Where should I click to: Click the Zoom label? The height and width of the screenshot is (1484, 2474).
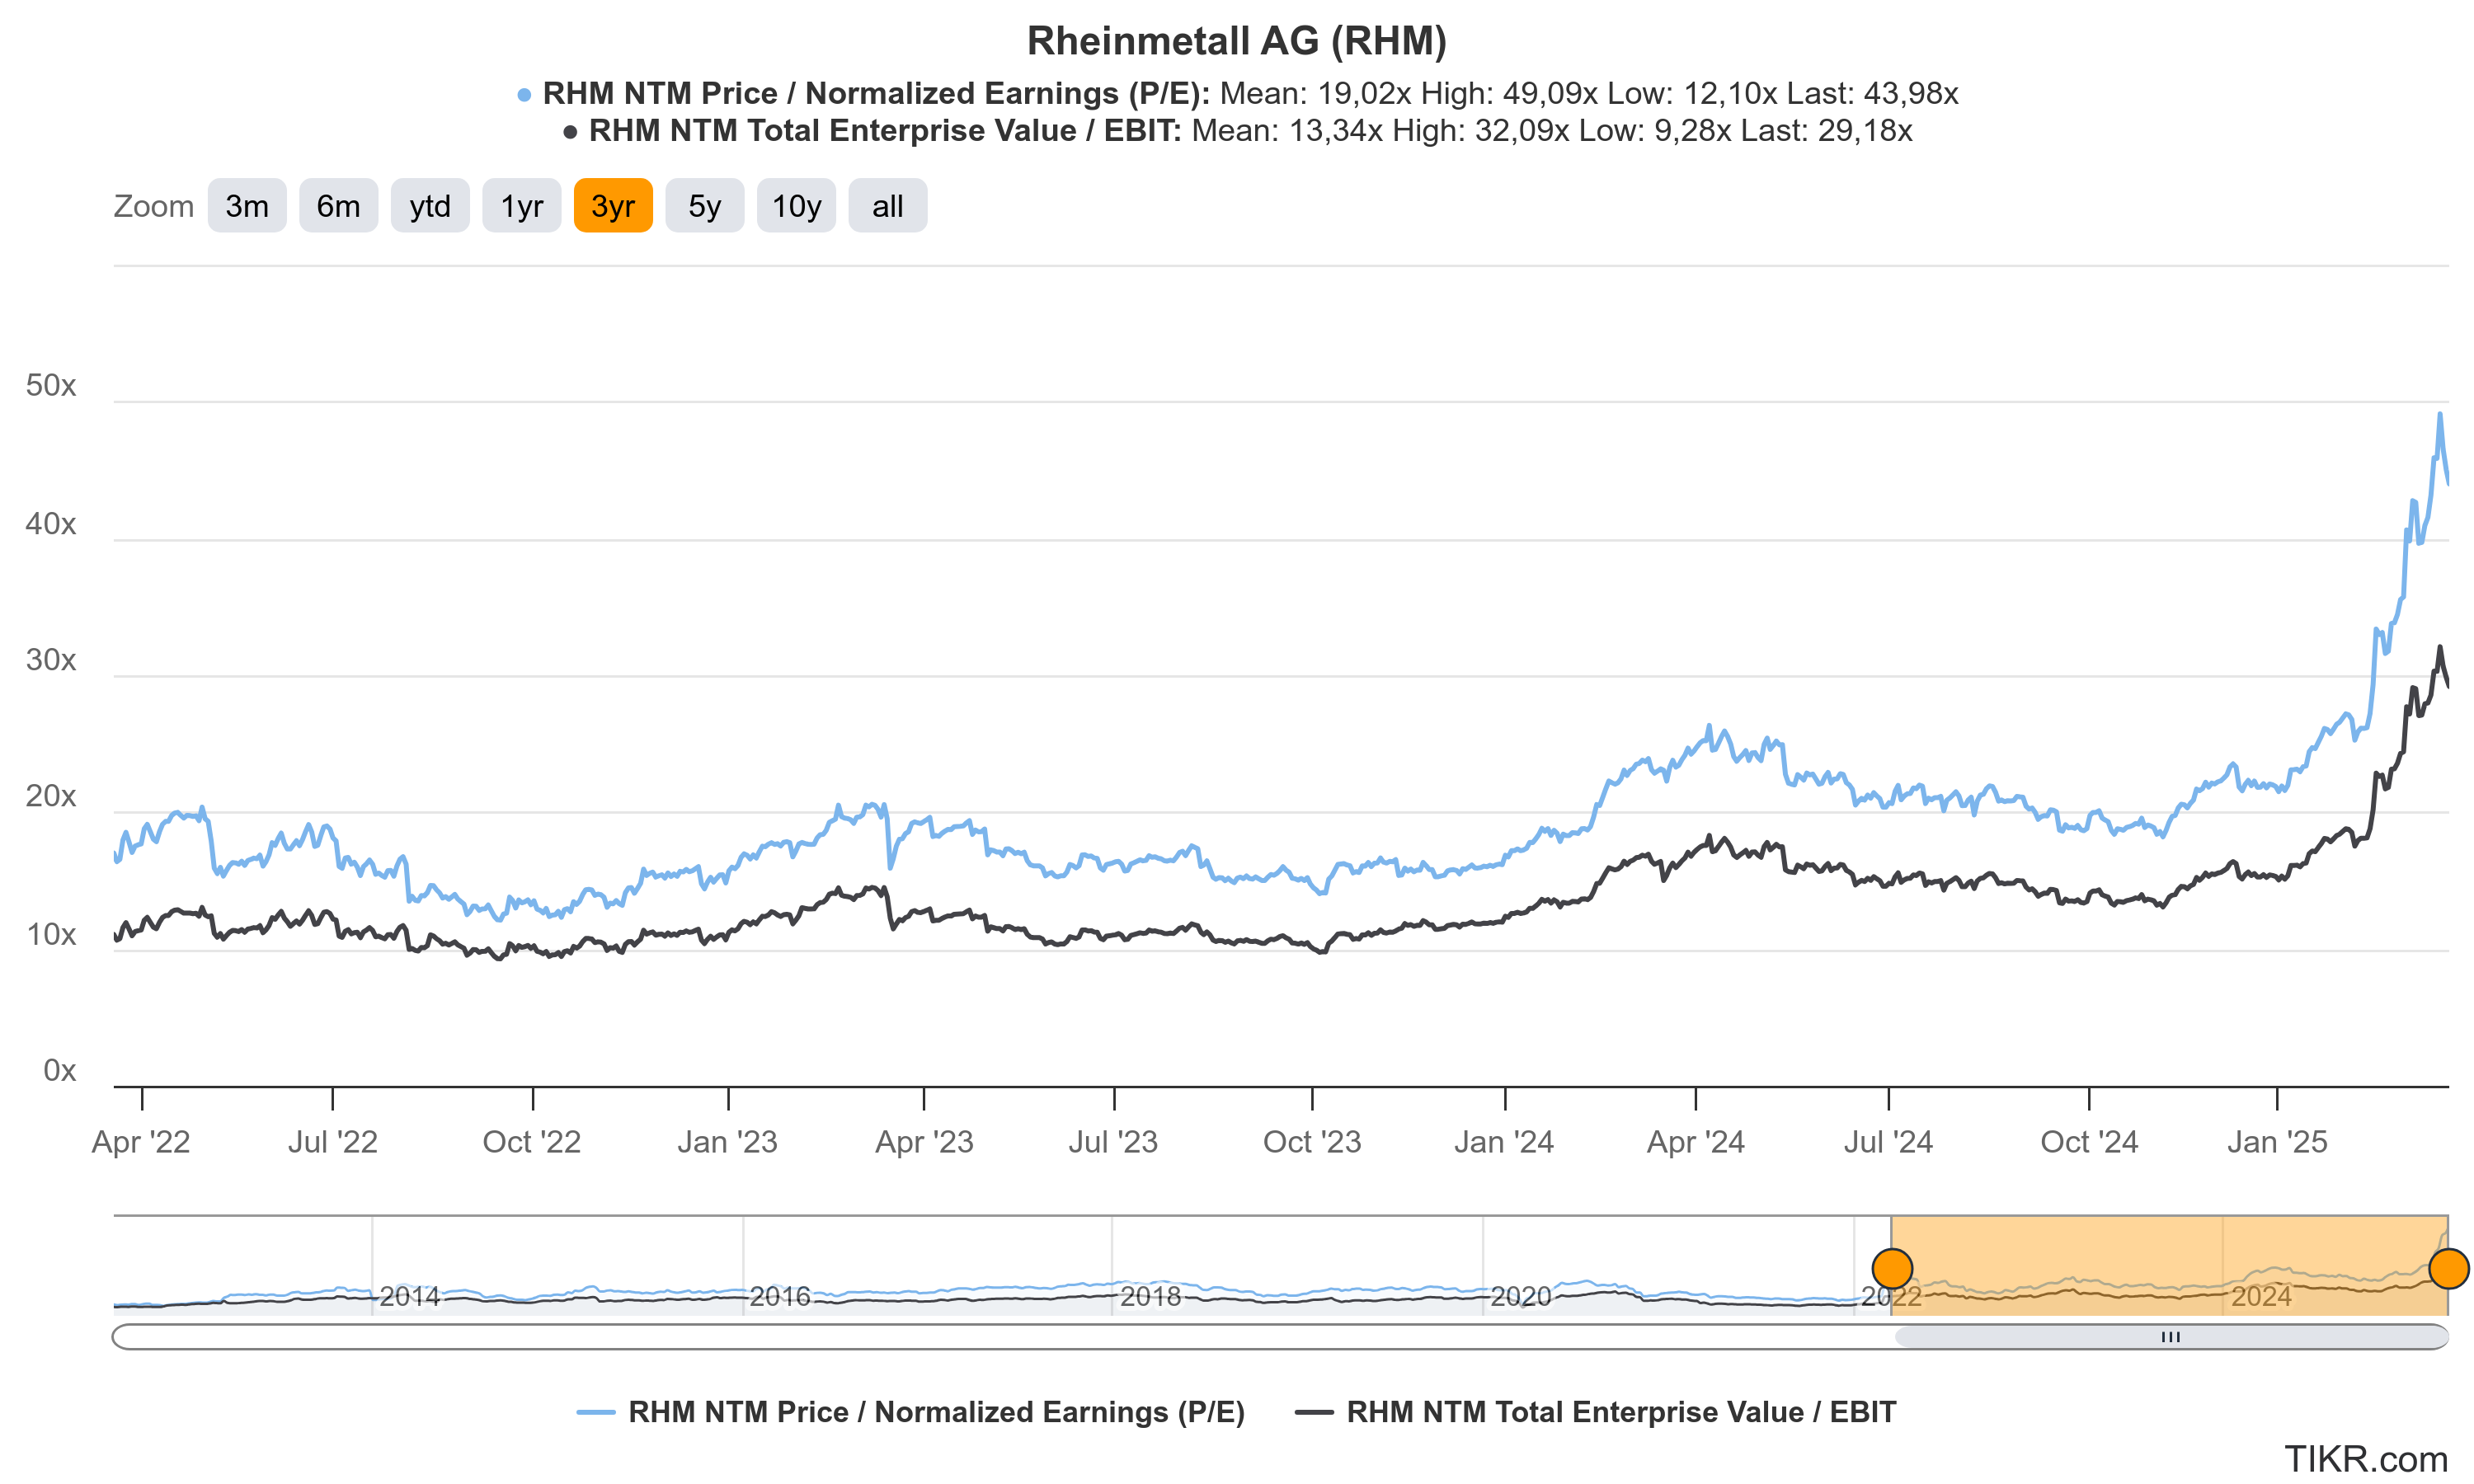(x=153, y=206)
